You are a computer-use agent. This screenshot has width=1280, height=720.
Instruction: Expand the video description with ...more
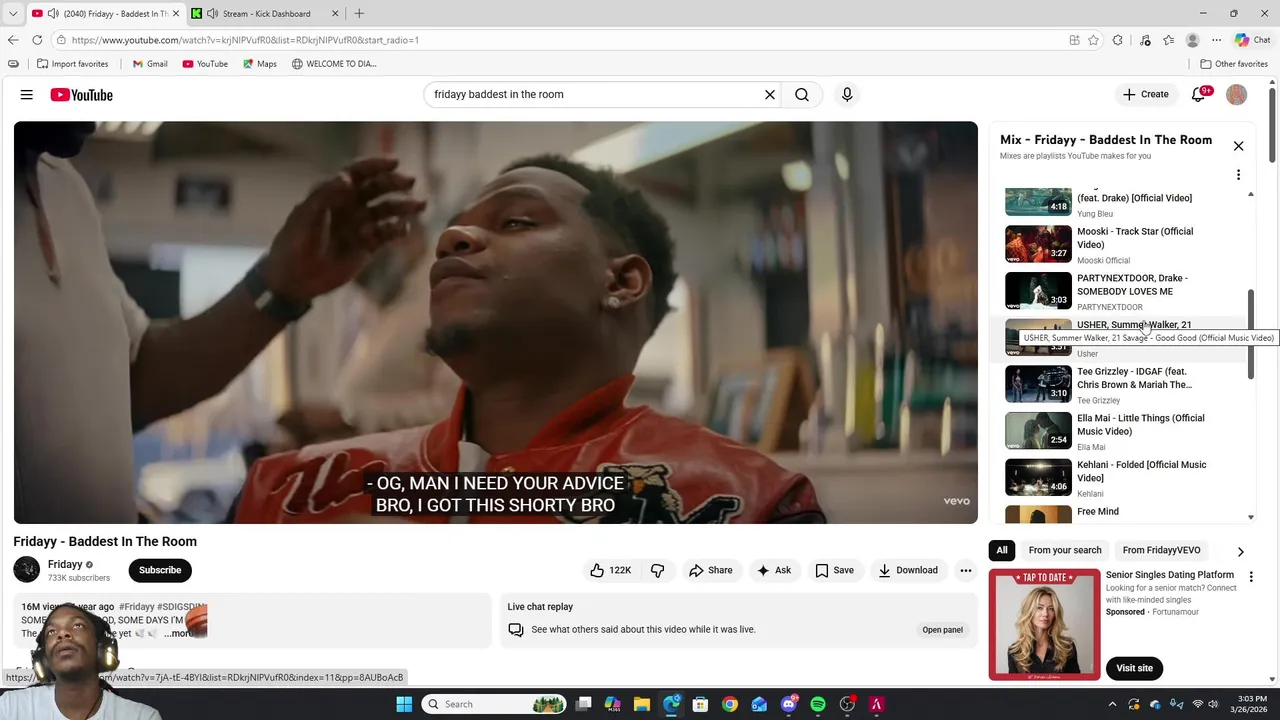click(178, 634)
